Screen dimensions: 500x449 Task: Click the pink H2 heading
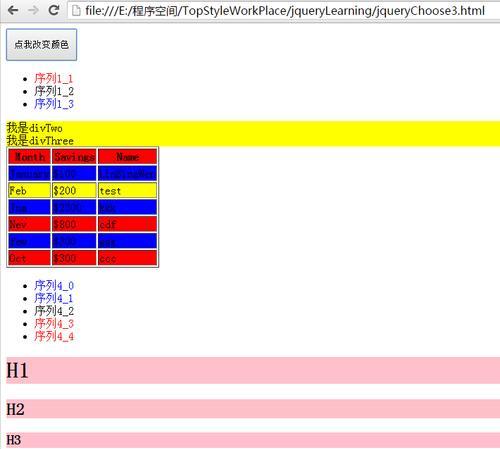[253, 409]
